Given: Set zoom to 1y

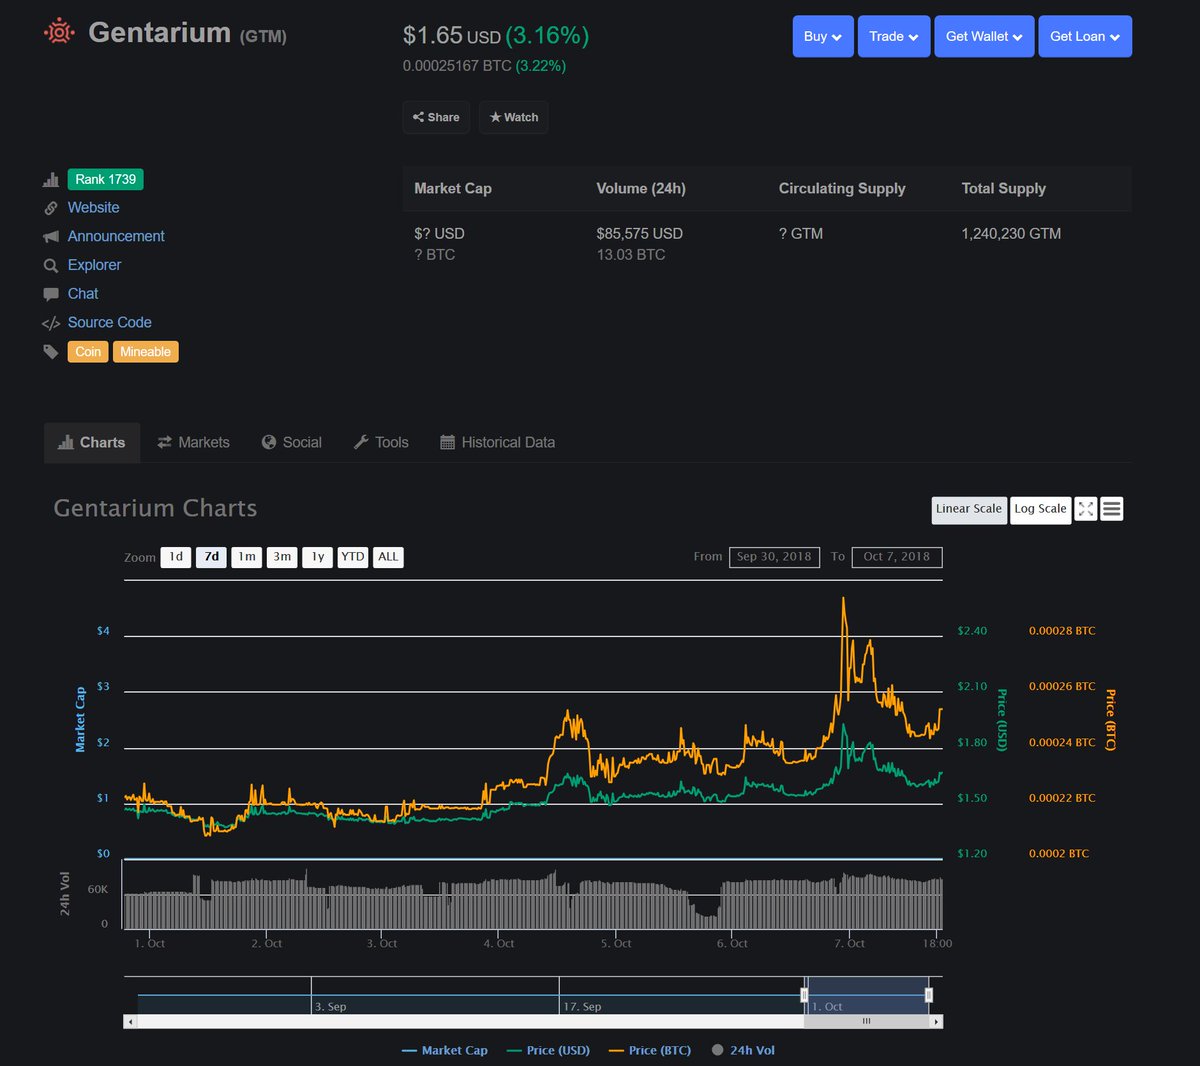Looking at the screenshot, I should coord(318,557).
